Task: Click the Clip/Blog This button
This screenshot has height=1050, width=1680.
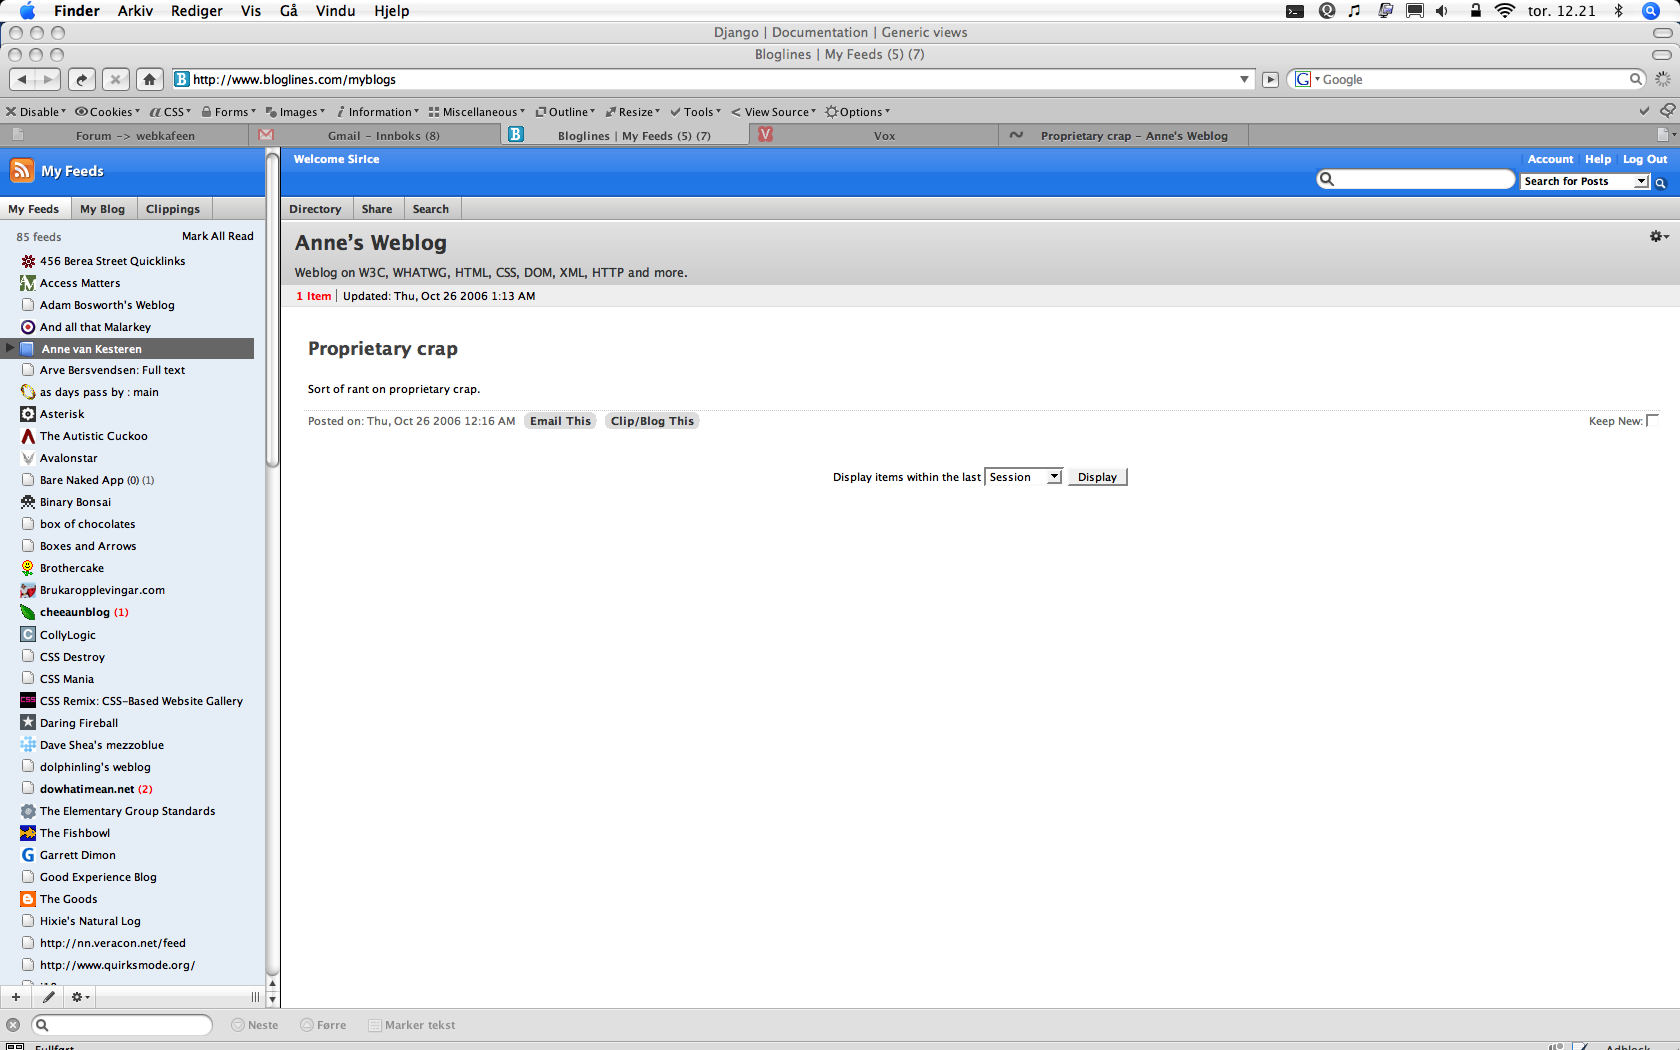Action: 652,421
